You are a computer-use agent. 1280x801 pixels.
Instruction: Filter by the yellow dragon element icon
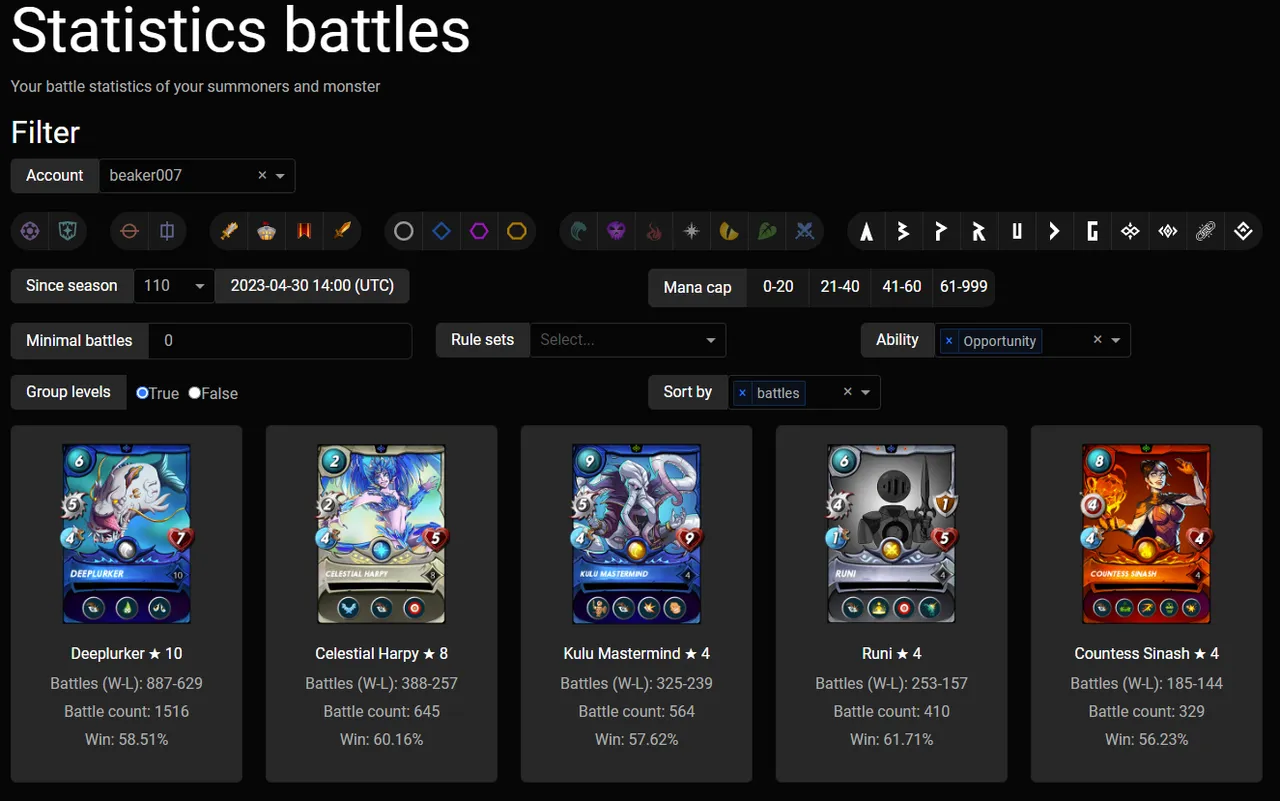pos(729,232)
